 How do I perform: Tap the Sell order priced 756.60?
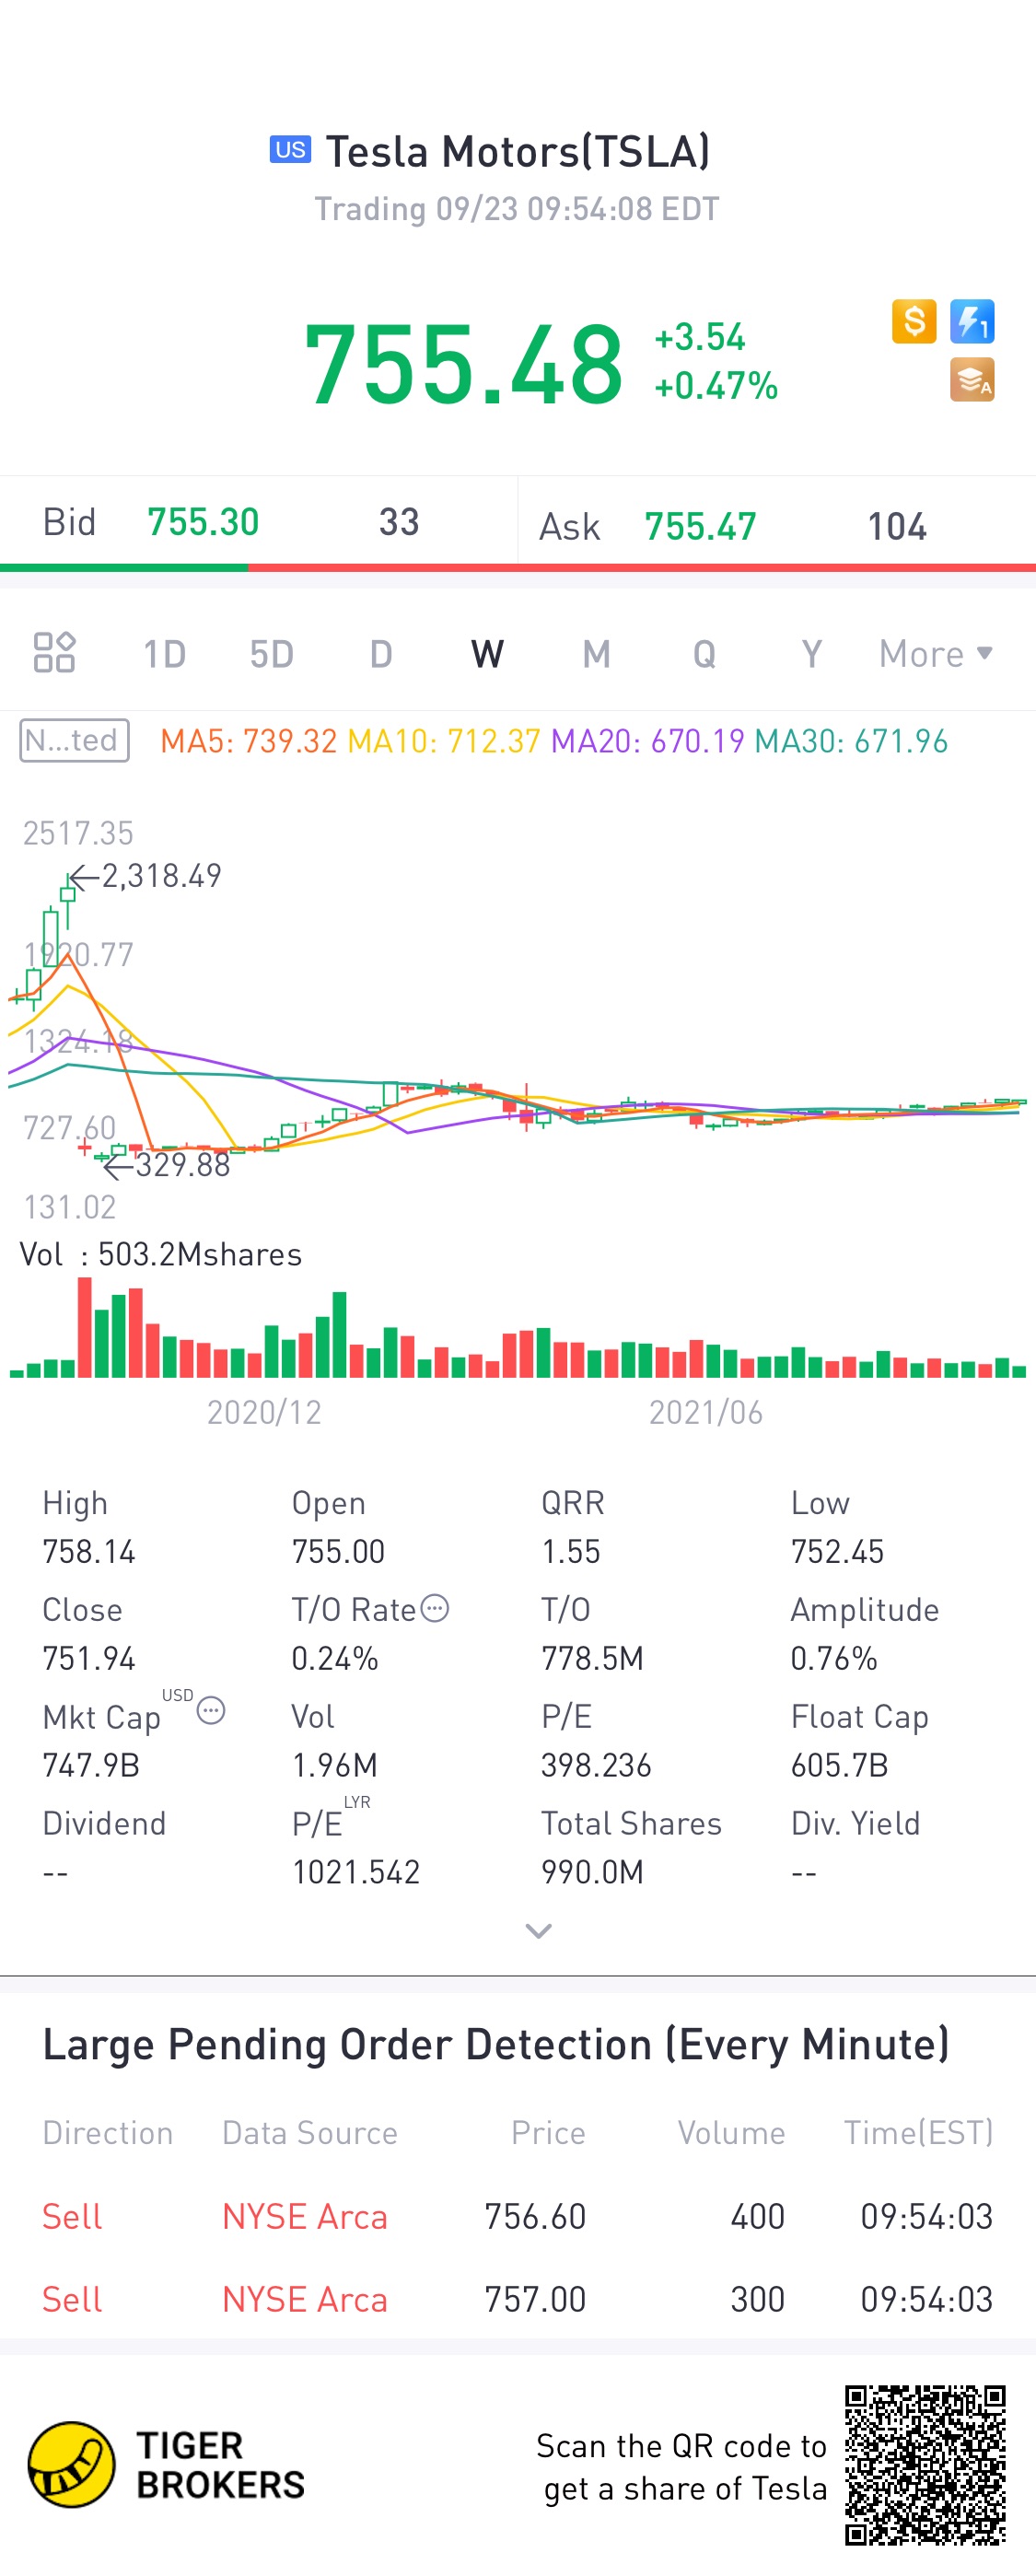(x=518, y=2217)
